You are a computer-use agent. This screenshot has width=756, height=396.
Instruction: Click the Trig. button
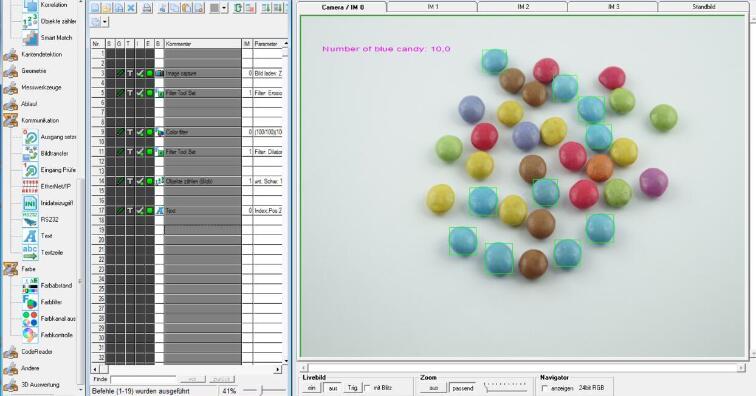tap(352, 388)
